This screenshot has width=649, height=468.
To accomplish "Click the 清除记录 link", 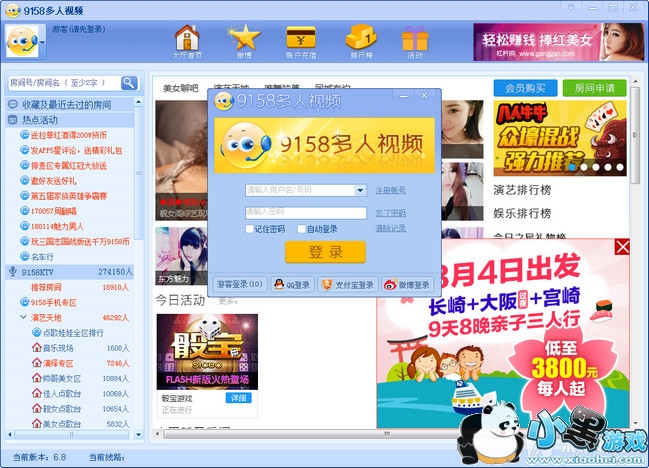I will [x=390, y=228].
